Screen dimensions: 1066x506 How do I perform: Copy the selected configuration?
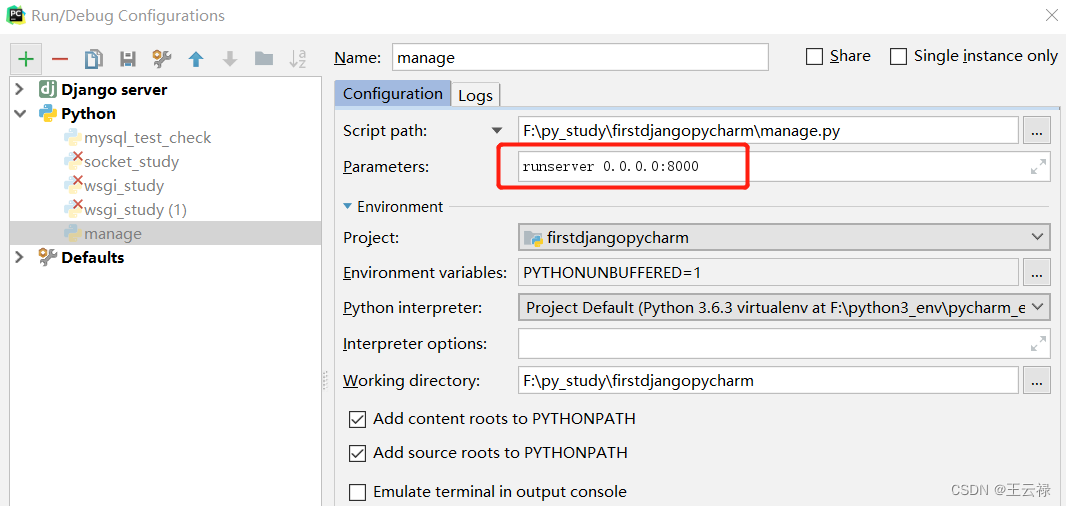(94, 59)
